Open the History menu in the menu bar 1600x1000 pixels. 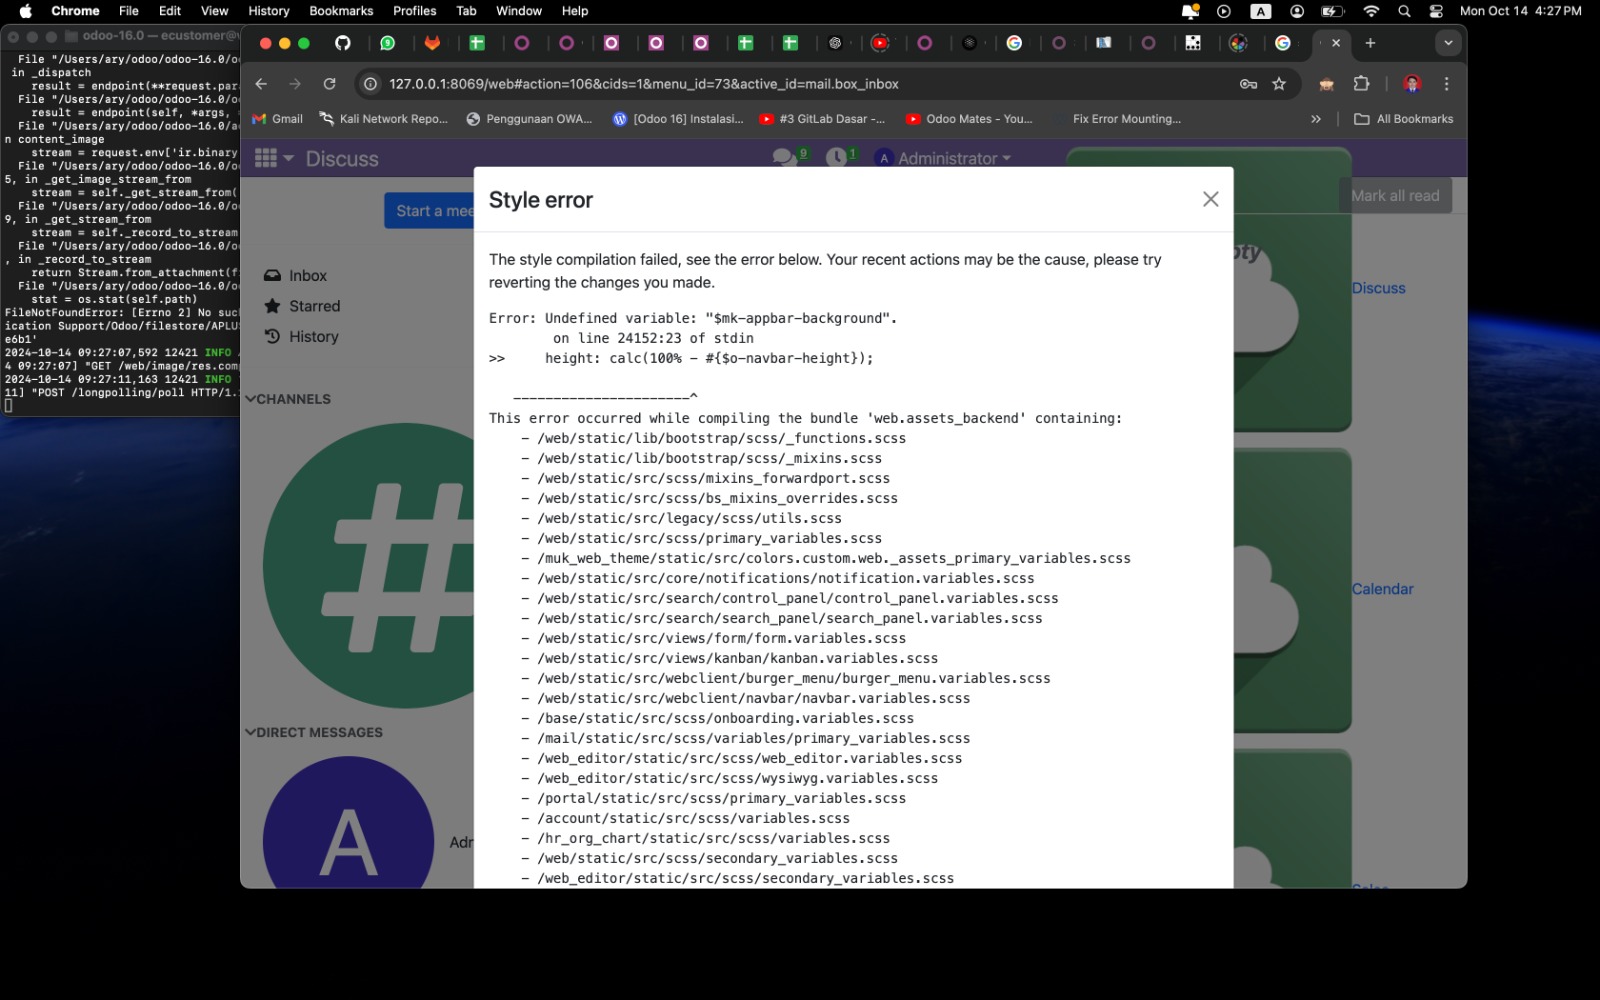[268, 11]
